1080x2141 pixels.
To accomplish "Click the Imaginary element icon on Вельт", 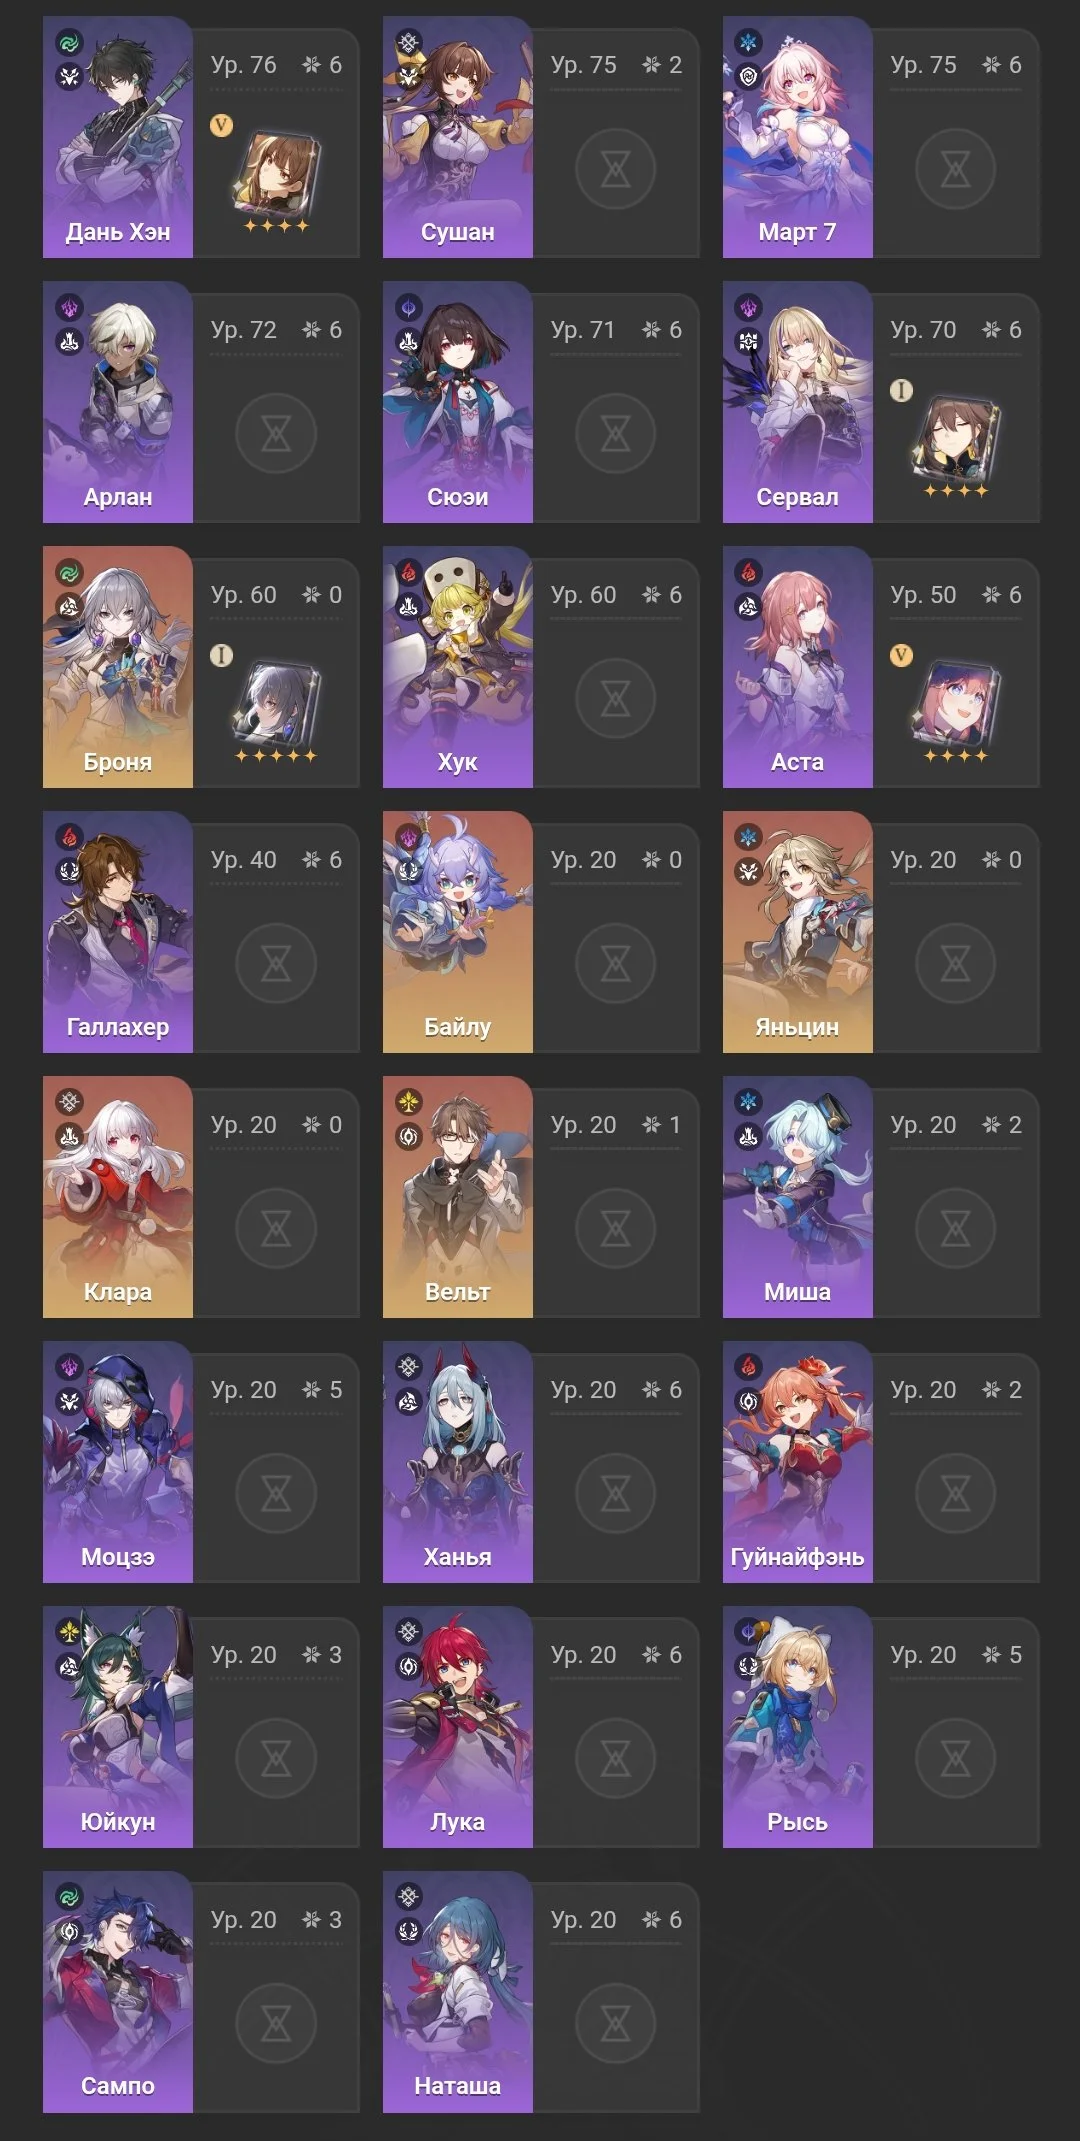I will [x=409, y=1104].
